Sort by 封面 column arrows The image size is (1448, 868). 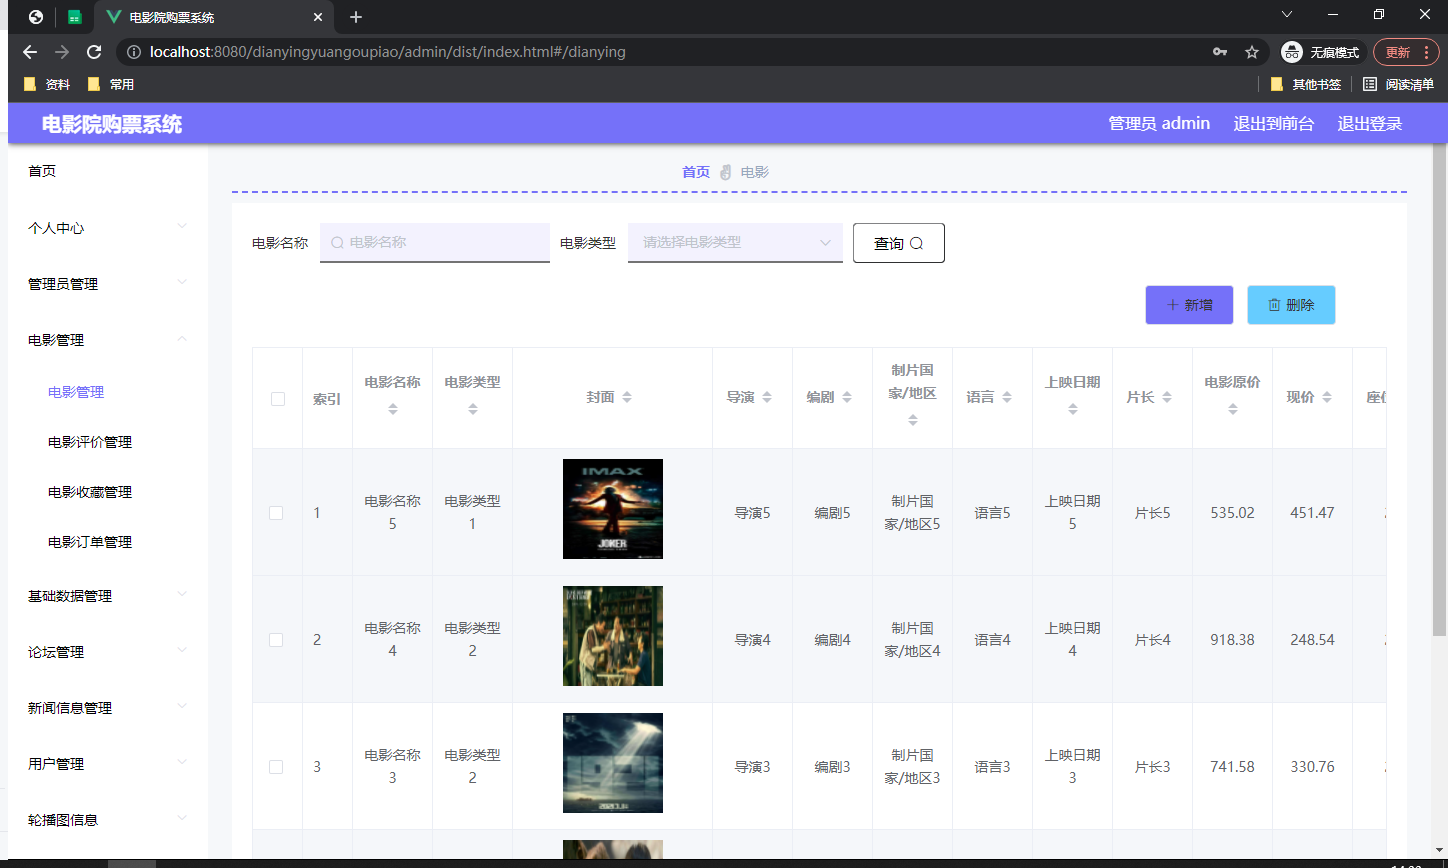point(627,397)
